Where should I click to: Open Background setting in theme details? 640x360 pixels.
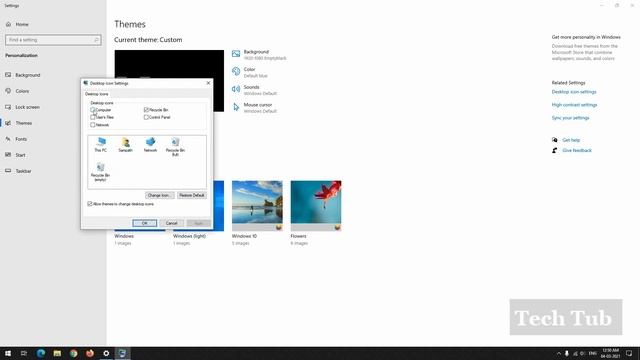pyautogui.click(x=265, y=55)
